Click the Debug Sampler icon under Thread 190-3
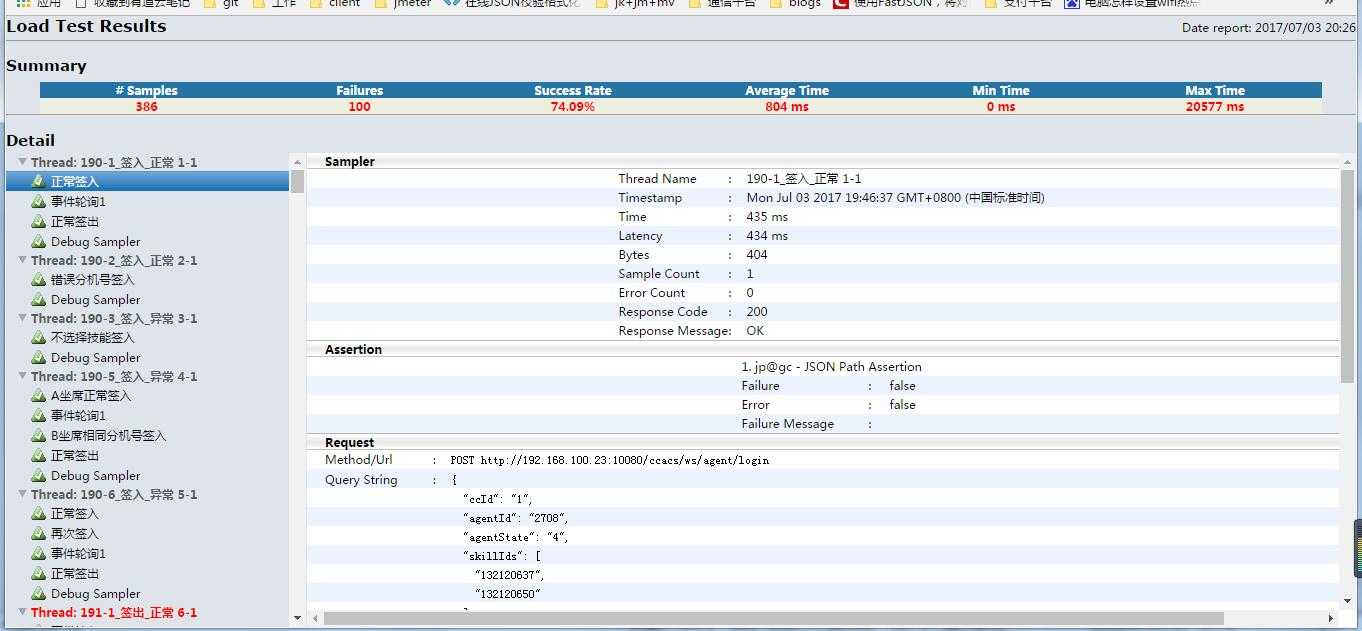 coord(39,358)
